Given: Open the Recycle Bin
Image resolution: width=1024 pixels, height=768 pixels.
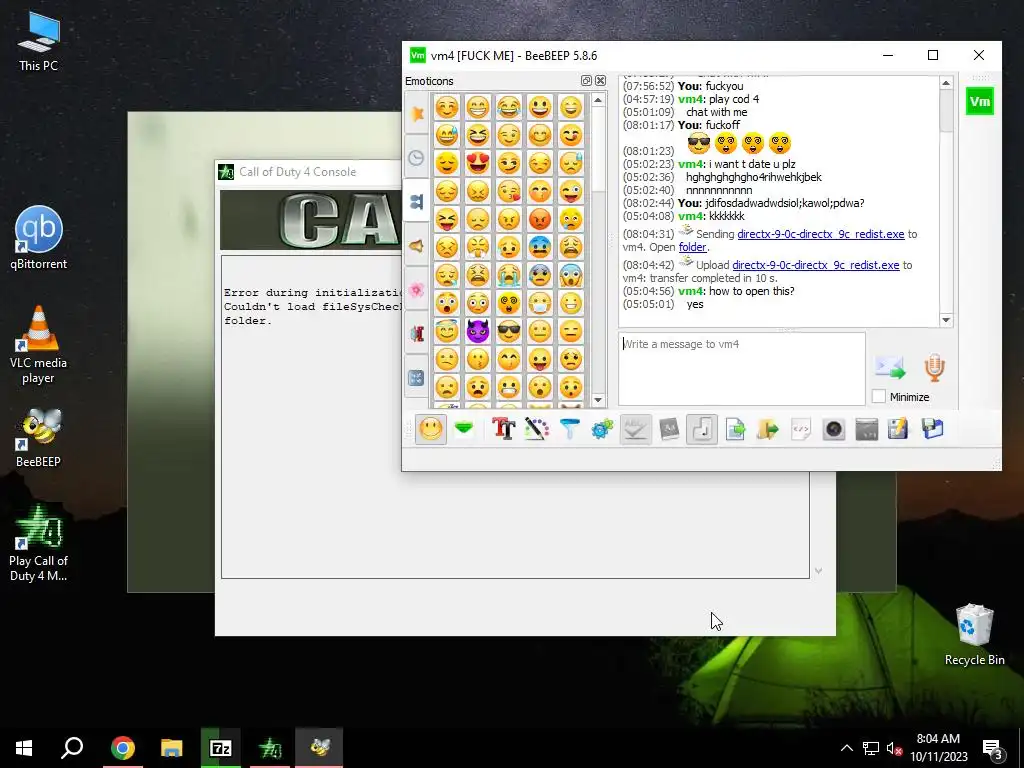Looking at the screenshot, I should [x=974, y=634].
